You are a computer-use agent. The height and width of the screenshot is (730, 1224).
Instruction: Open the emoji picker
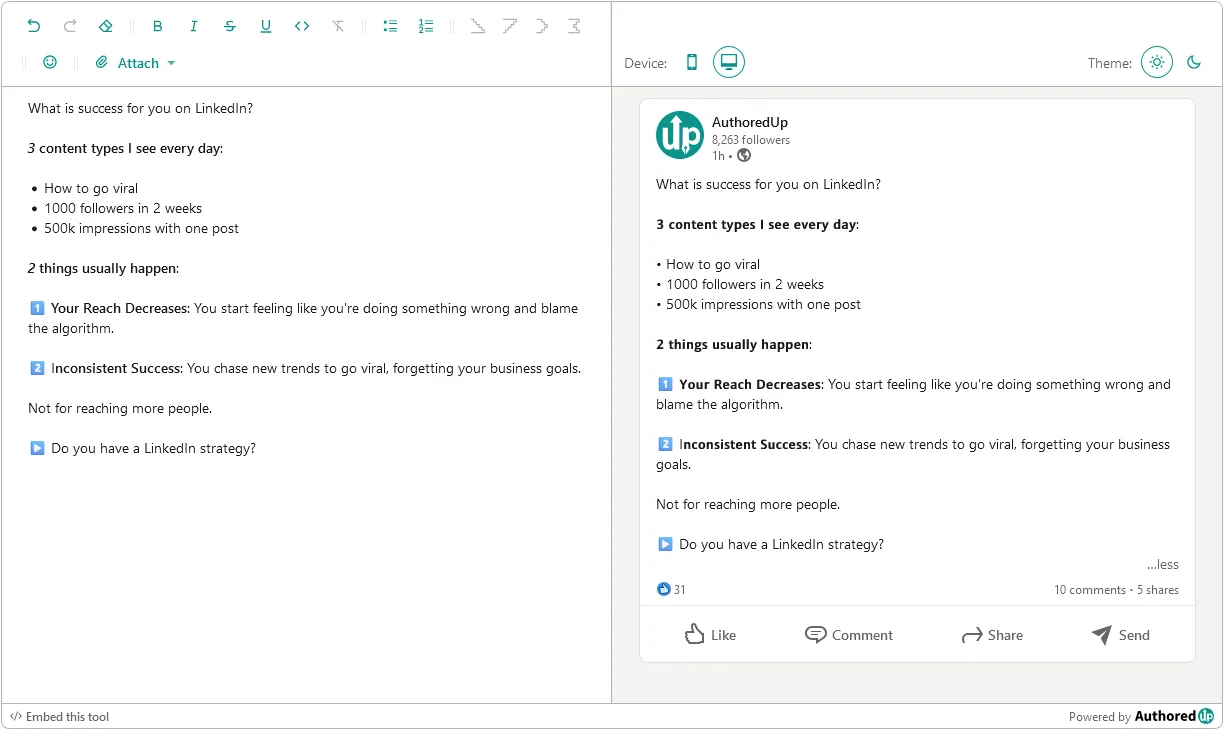click(x=50, y=62)
